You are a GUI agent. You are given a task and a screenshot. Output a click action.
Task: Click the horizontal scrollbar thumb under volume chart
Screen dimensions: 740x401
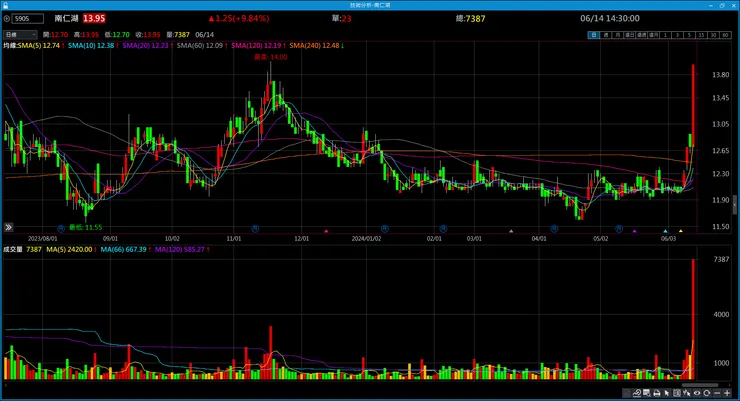[700, 385]
